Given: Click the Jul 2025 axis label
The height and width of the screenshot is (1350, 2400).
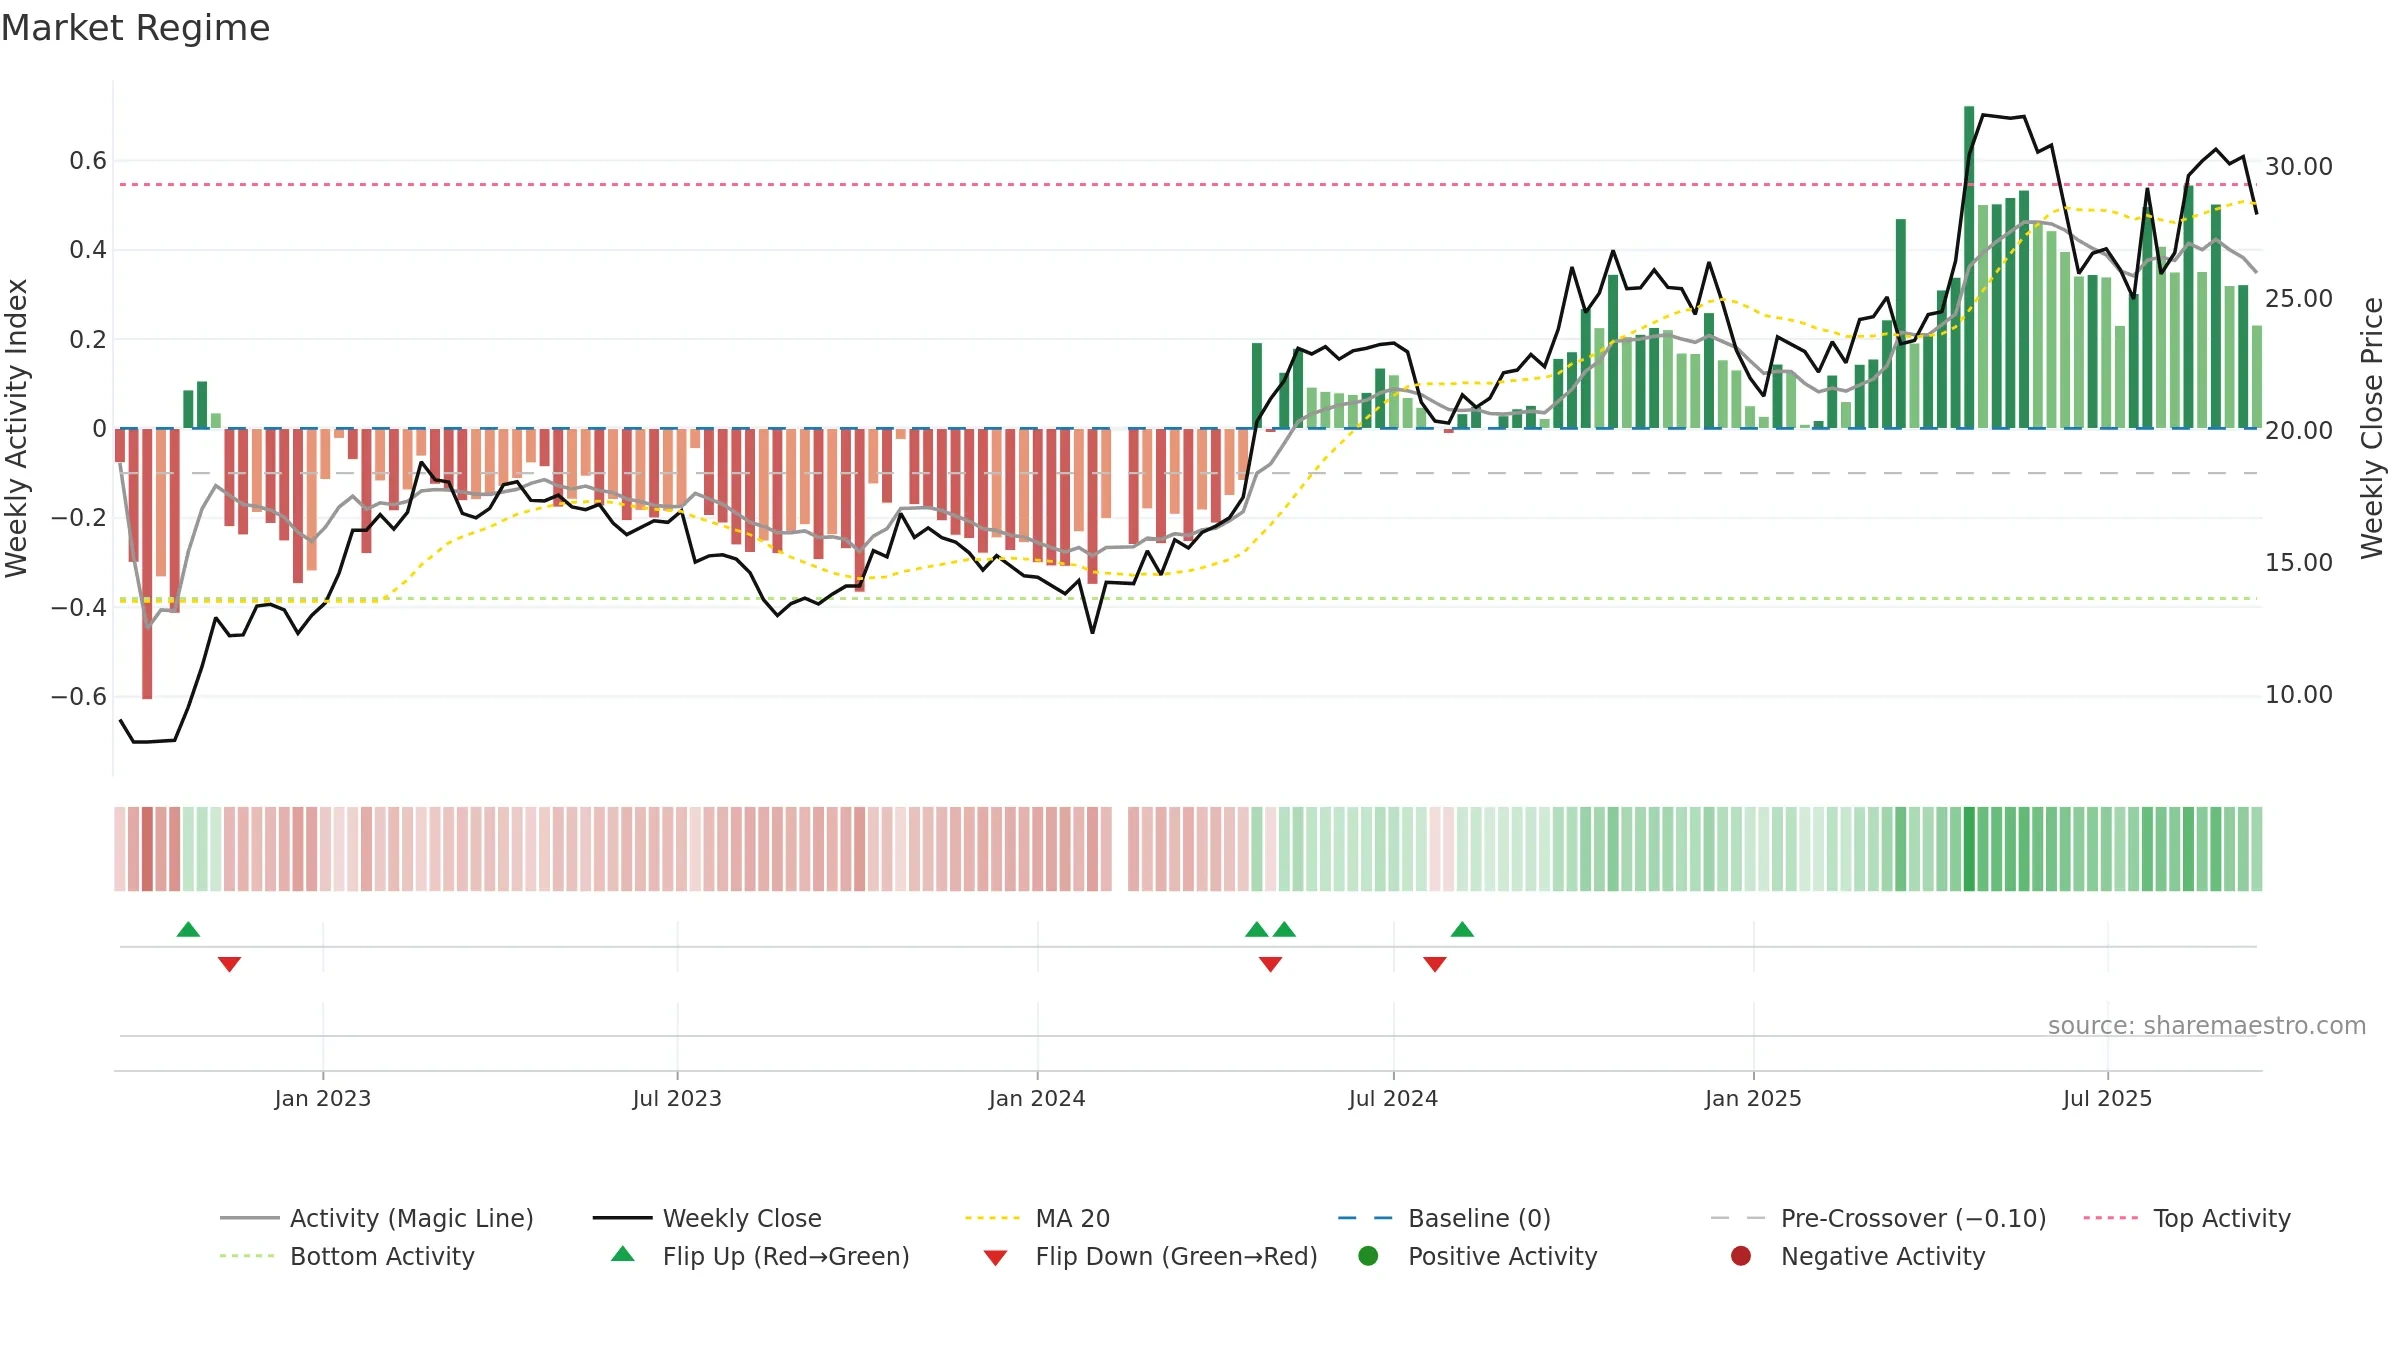Looking at the screenshot, I should 2107,1099.
